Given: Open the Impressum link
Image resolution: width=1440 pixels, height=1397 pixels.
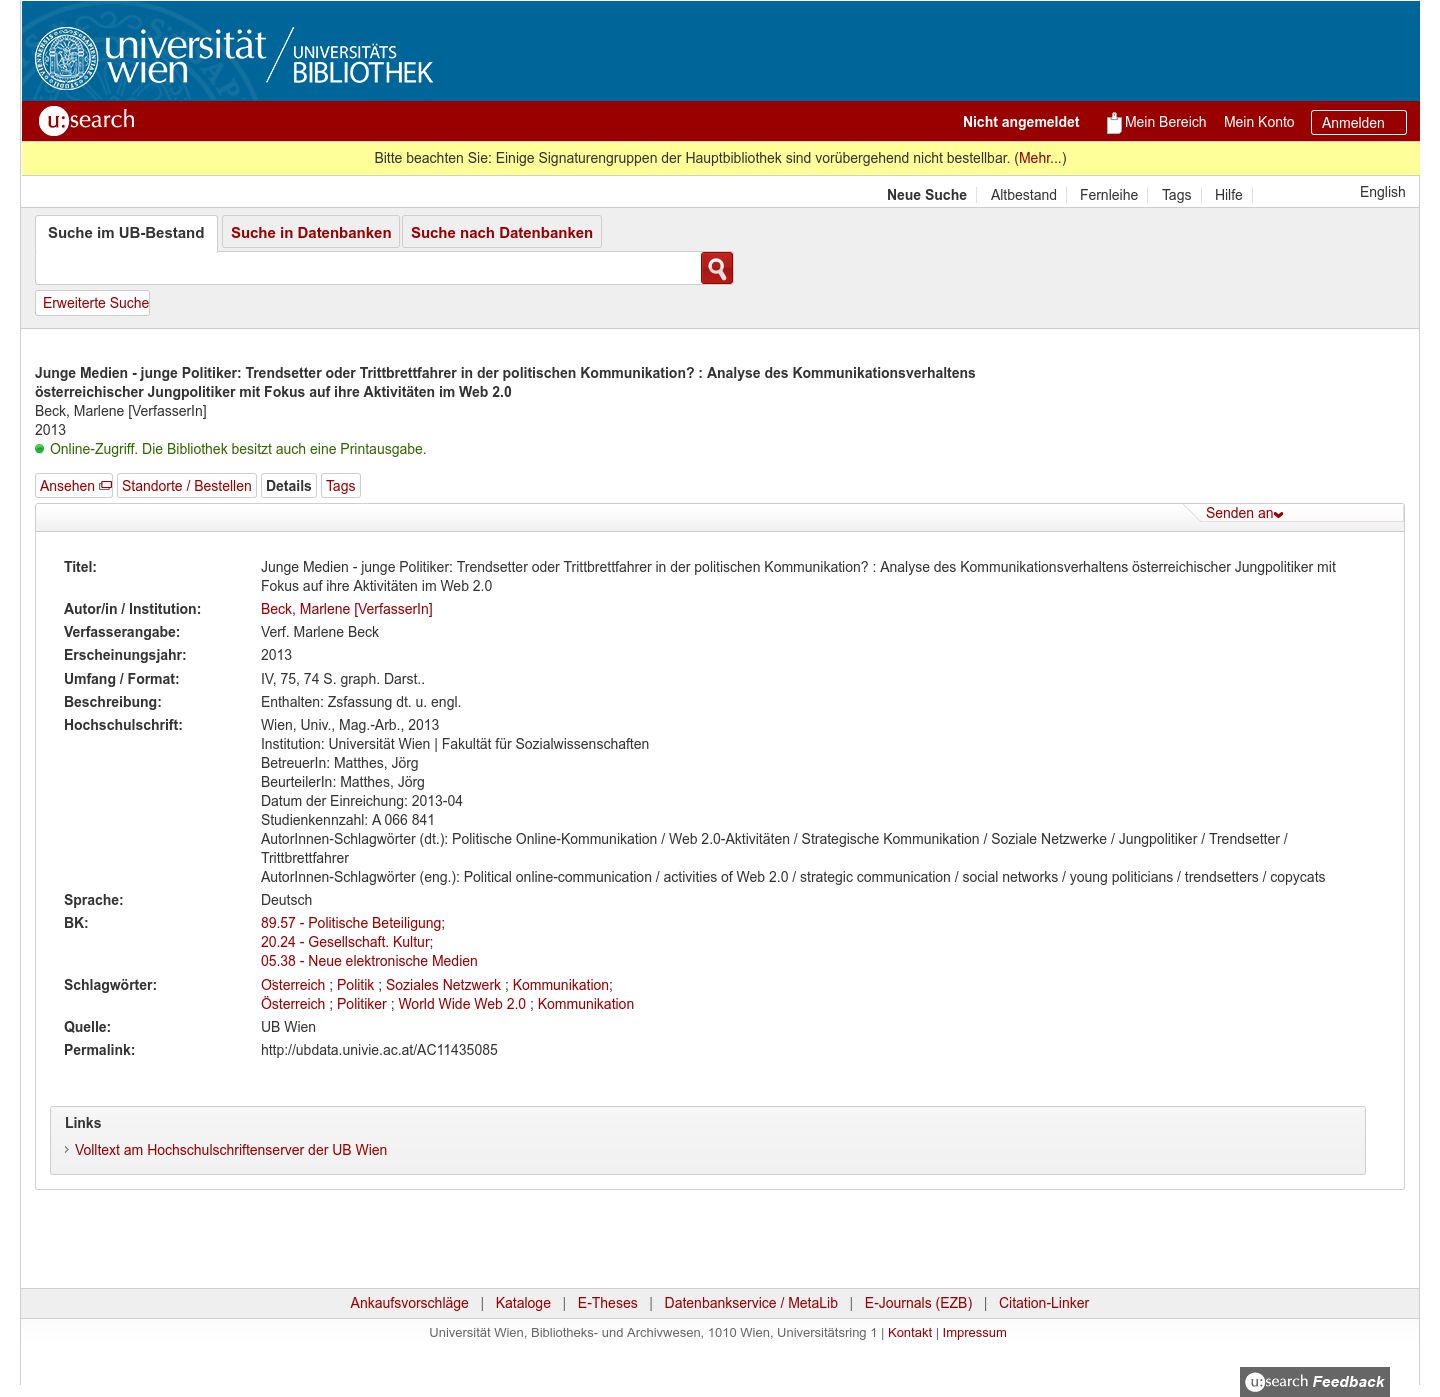Looking at the screenshot, I should [974, 1333].
